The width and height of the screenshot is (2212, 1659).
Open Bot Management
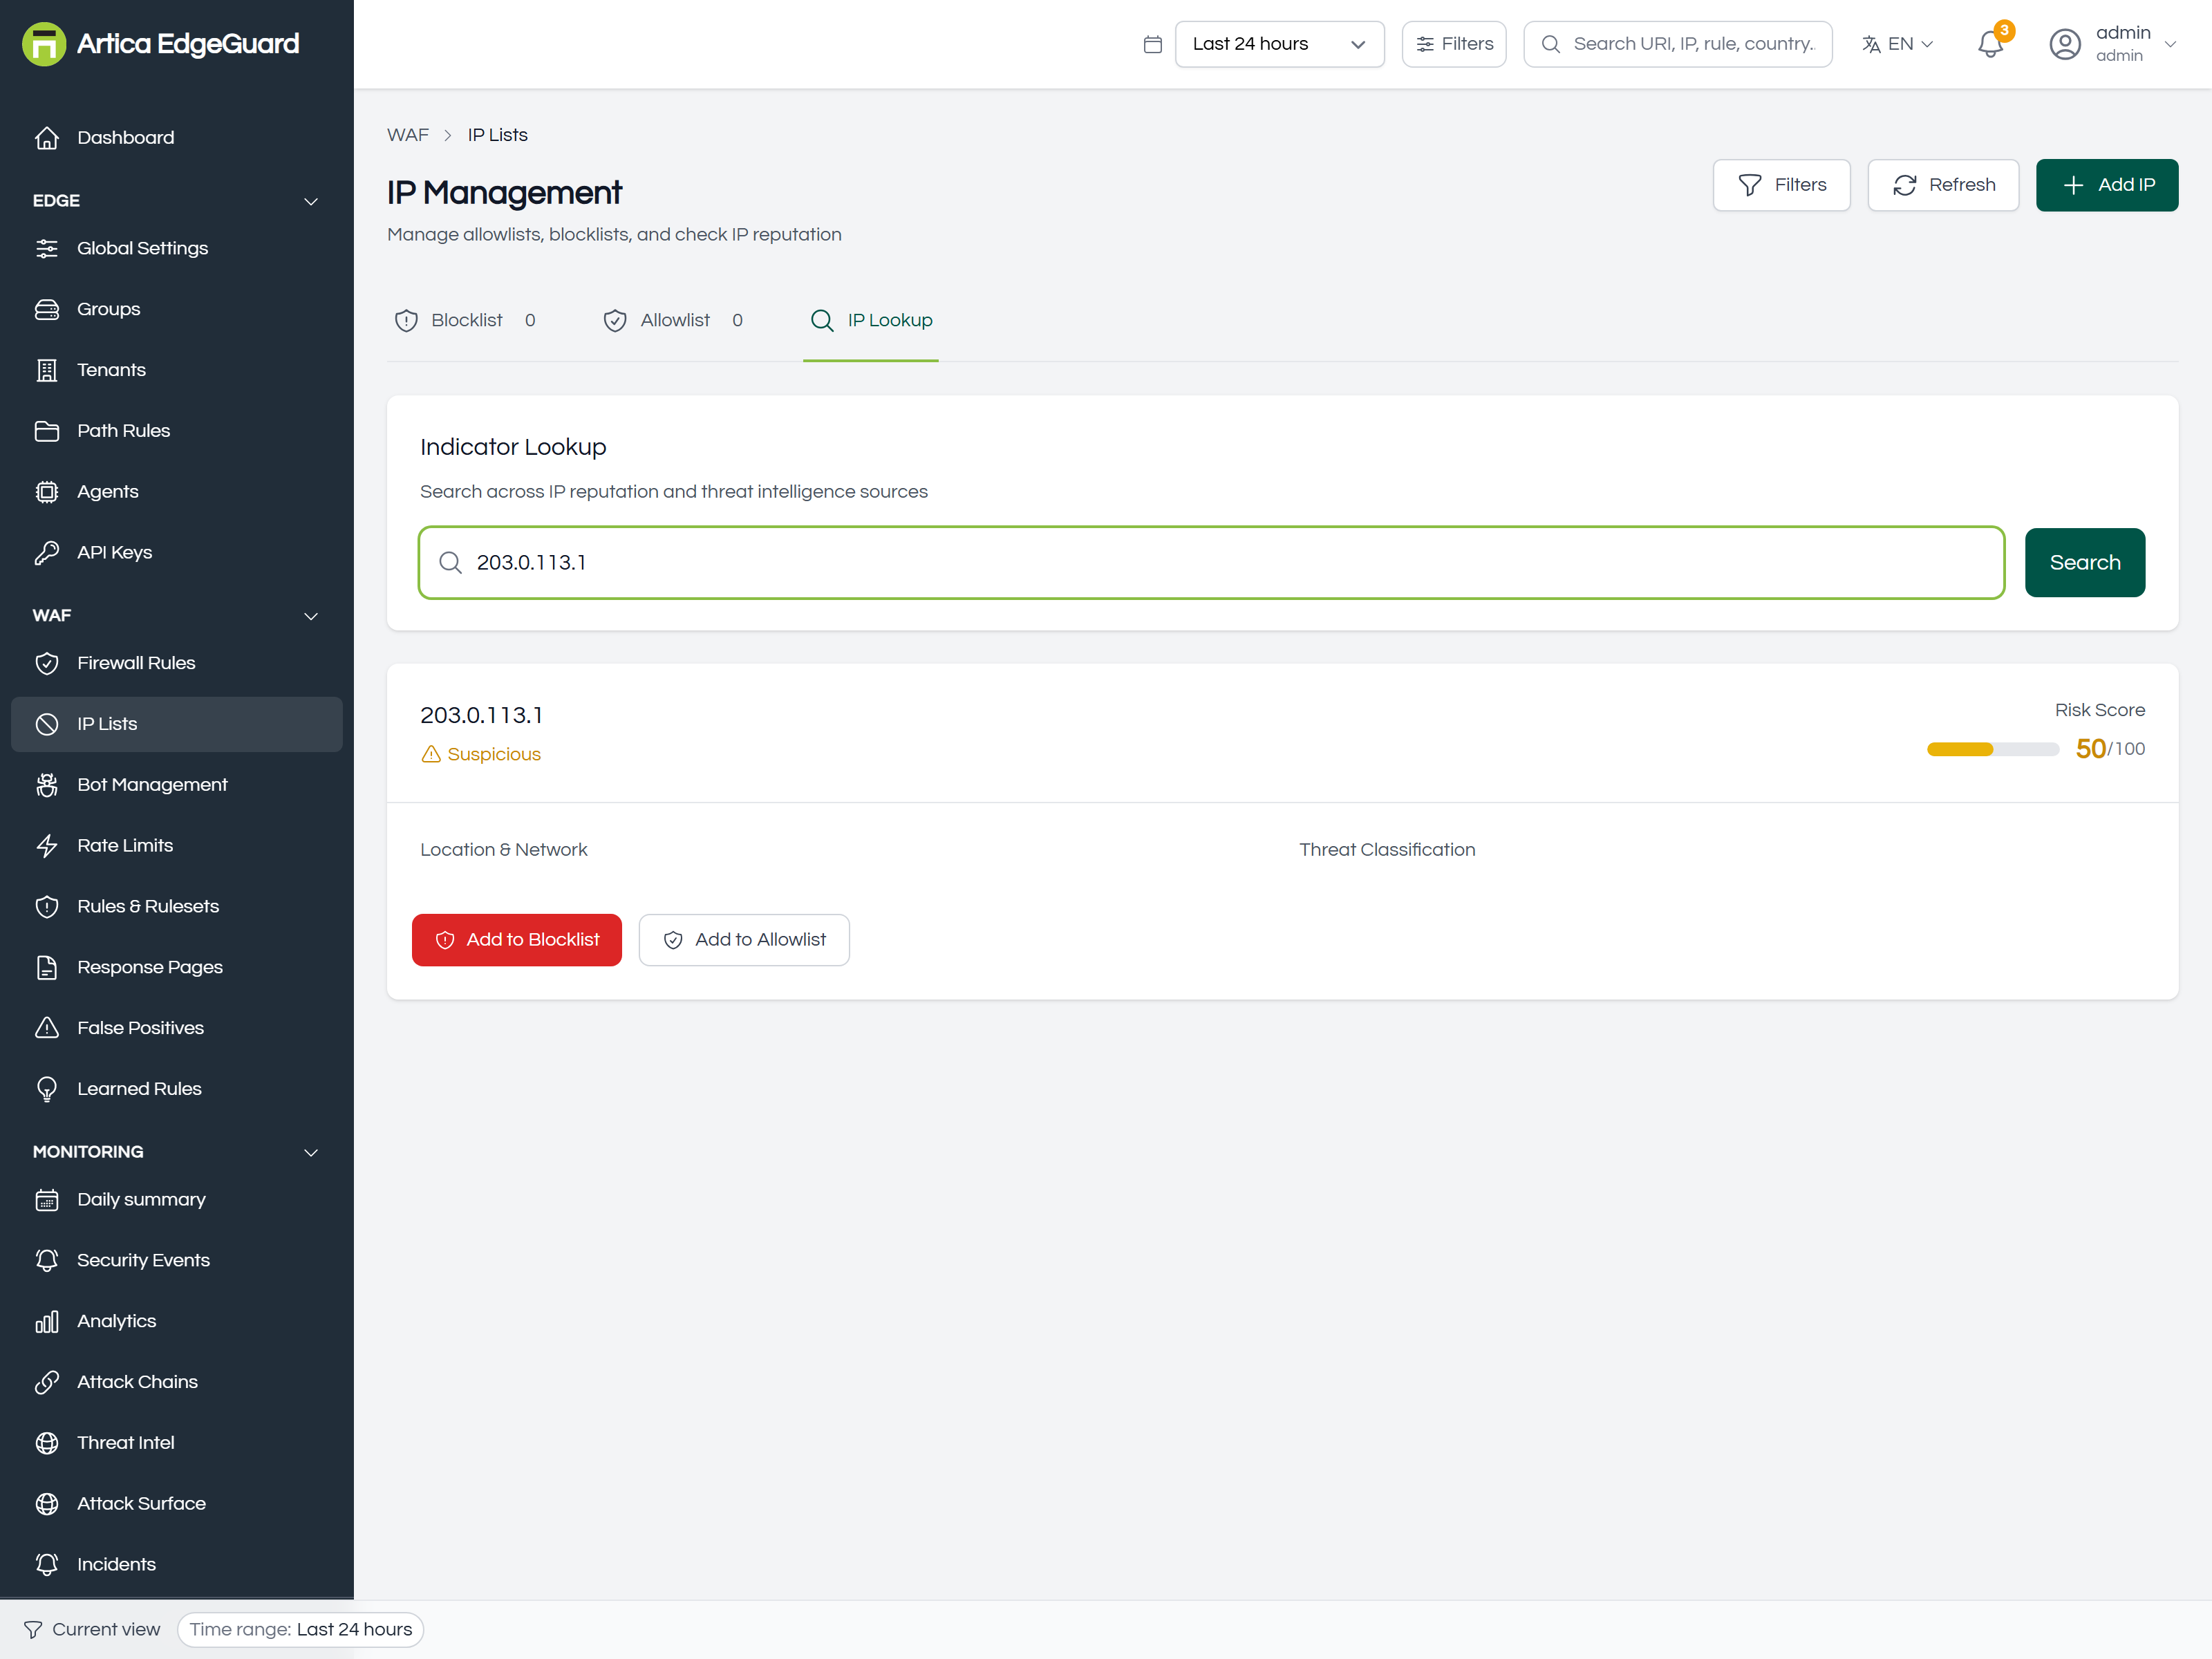(x=176, y=785)
